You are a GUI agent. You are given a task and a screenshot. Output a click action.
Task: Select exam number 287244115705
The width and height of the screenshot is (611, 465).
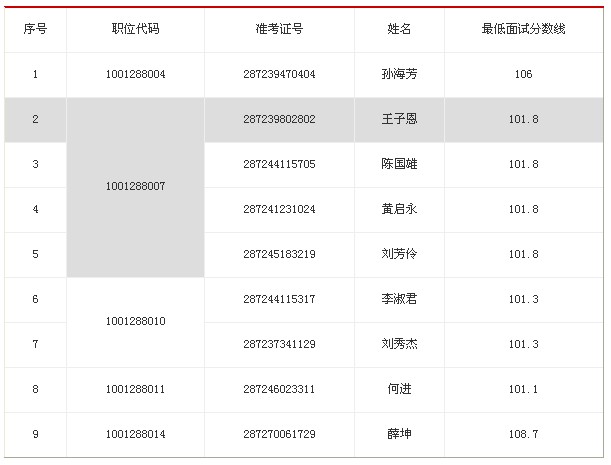click(x=279, y=164)
